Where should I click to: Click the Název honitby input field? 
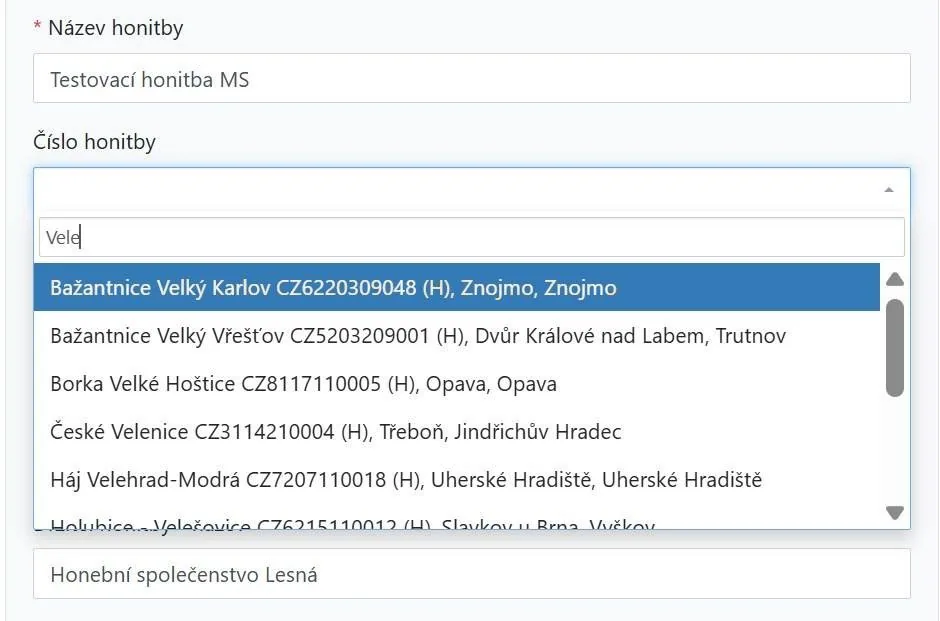tap(472, 79)
